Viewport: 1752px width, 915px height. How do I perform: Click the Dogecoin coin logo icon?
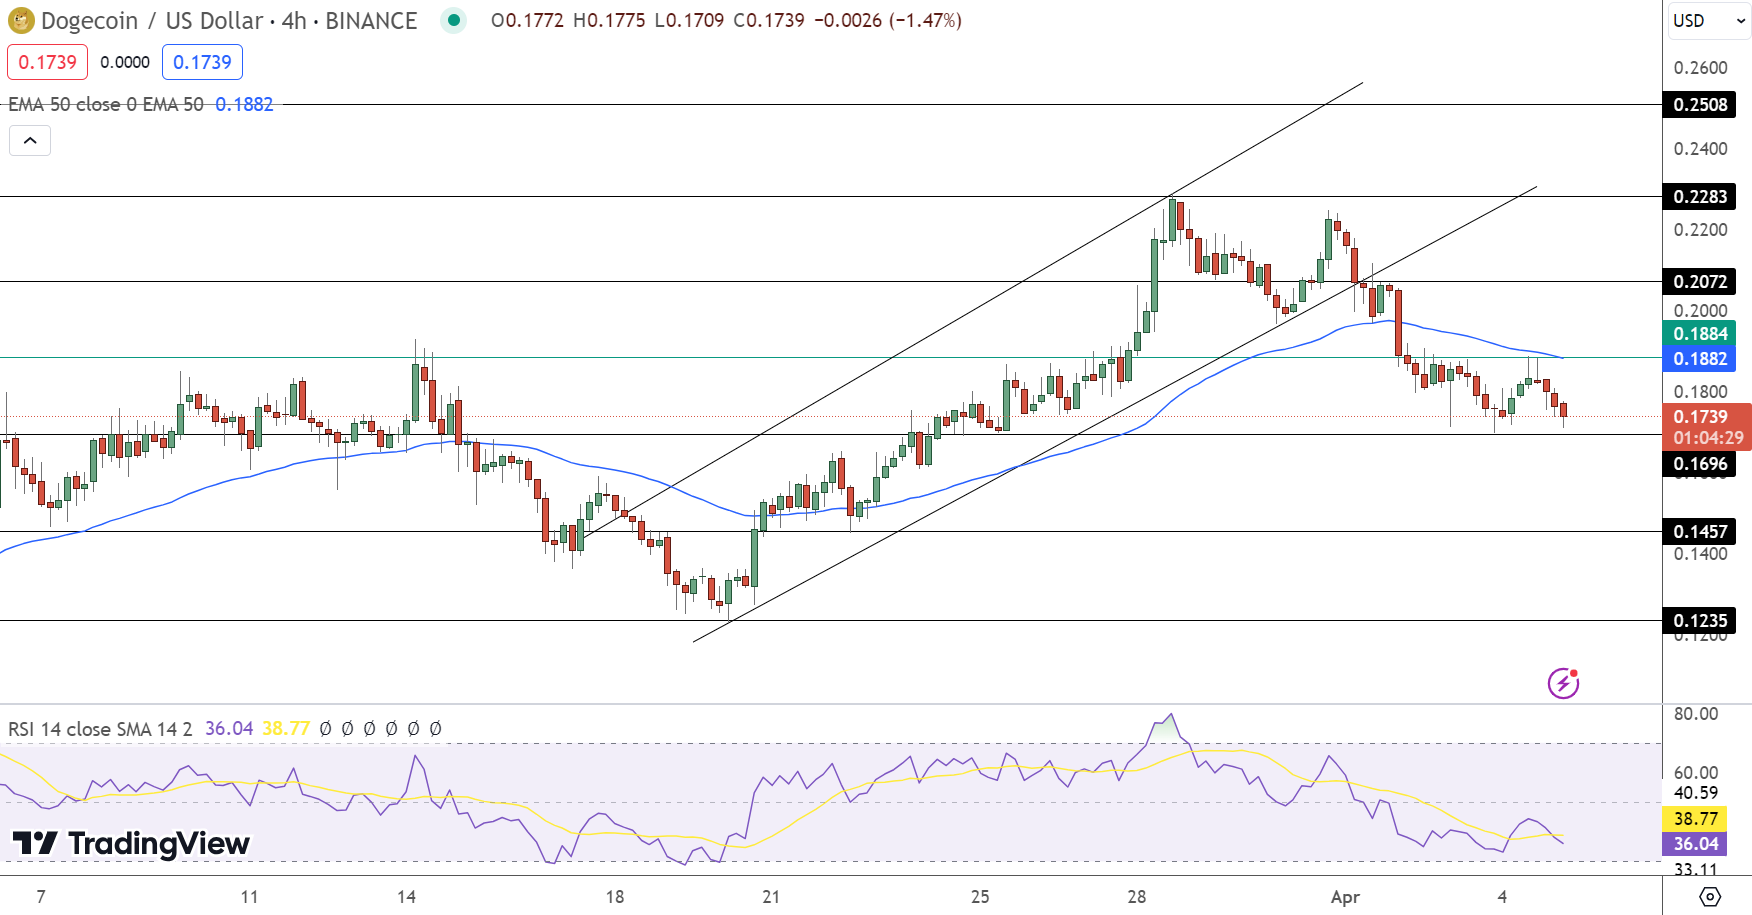tap(20, 20)
